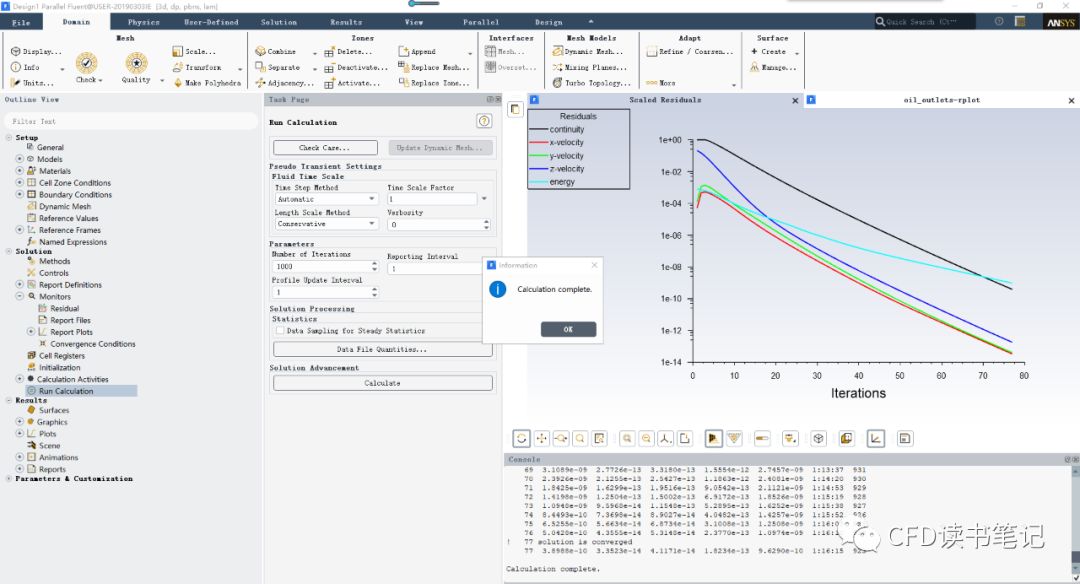Switch to the Results ribbon tab
1080x584 pixels.
346,22
